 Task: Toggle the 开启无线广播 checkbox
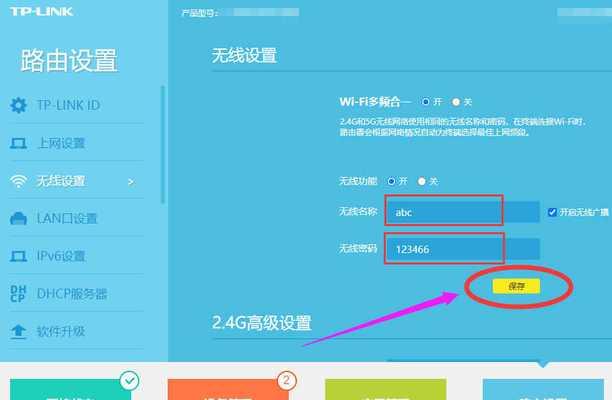[x=552, y=212]
